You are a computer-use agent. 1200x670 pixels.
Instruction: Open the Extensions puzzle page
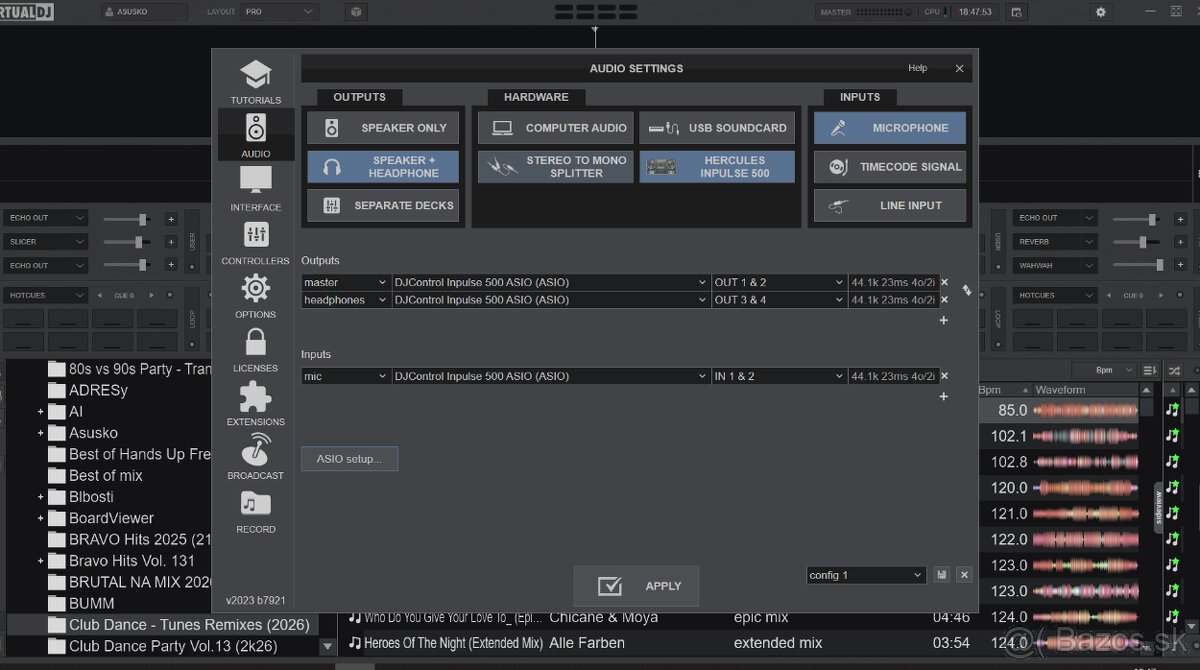[x=256, y=397]
